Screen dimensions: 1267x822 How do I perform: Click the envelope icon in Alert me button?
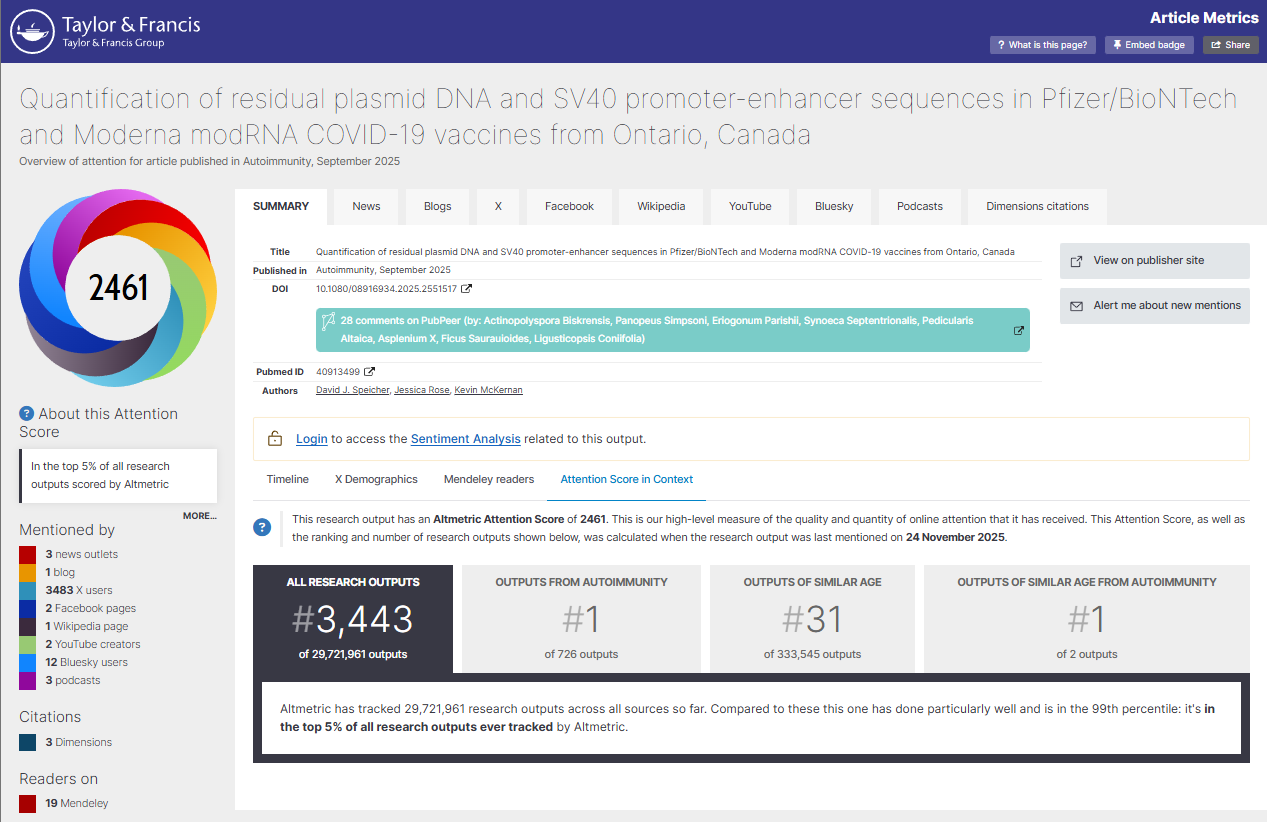click(1077, 306)
